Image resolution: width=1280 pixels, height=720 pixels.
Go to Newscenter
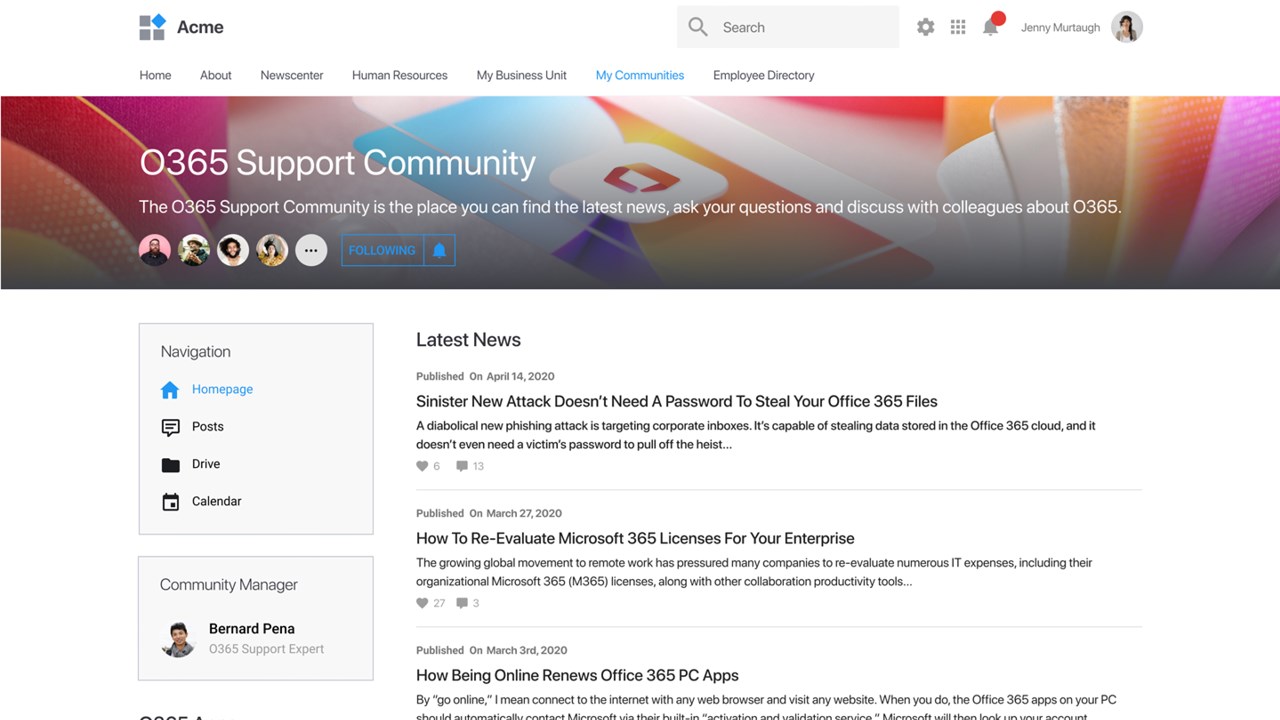click(x=292, y=75)
